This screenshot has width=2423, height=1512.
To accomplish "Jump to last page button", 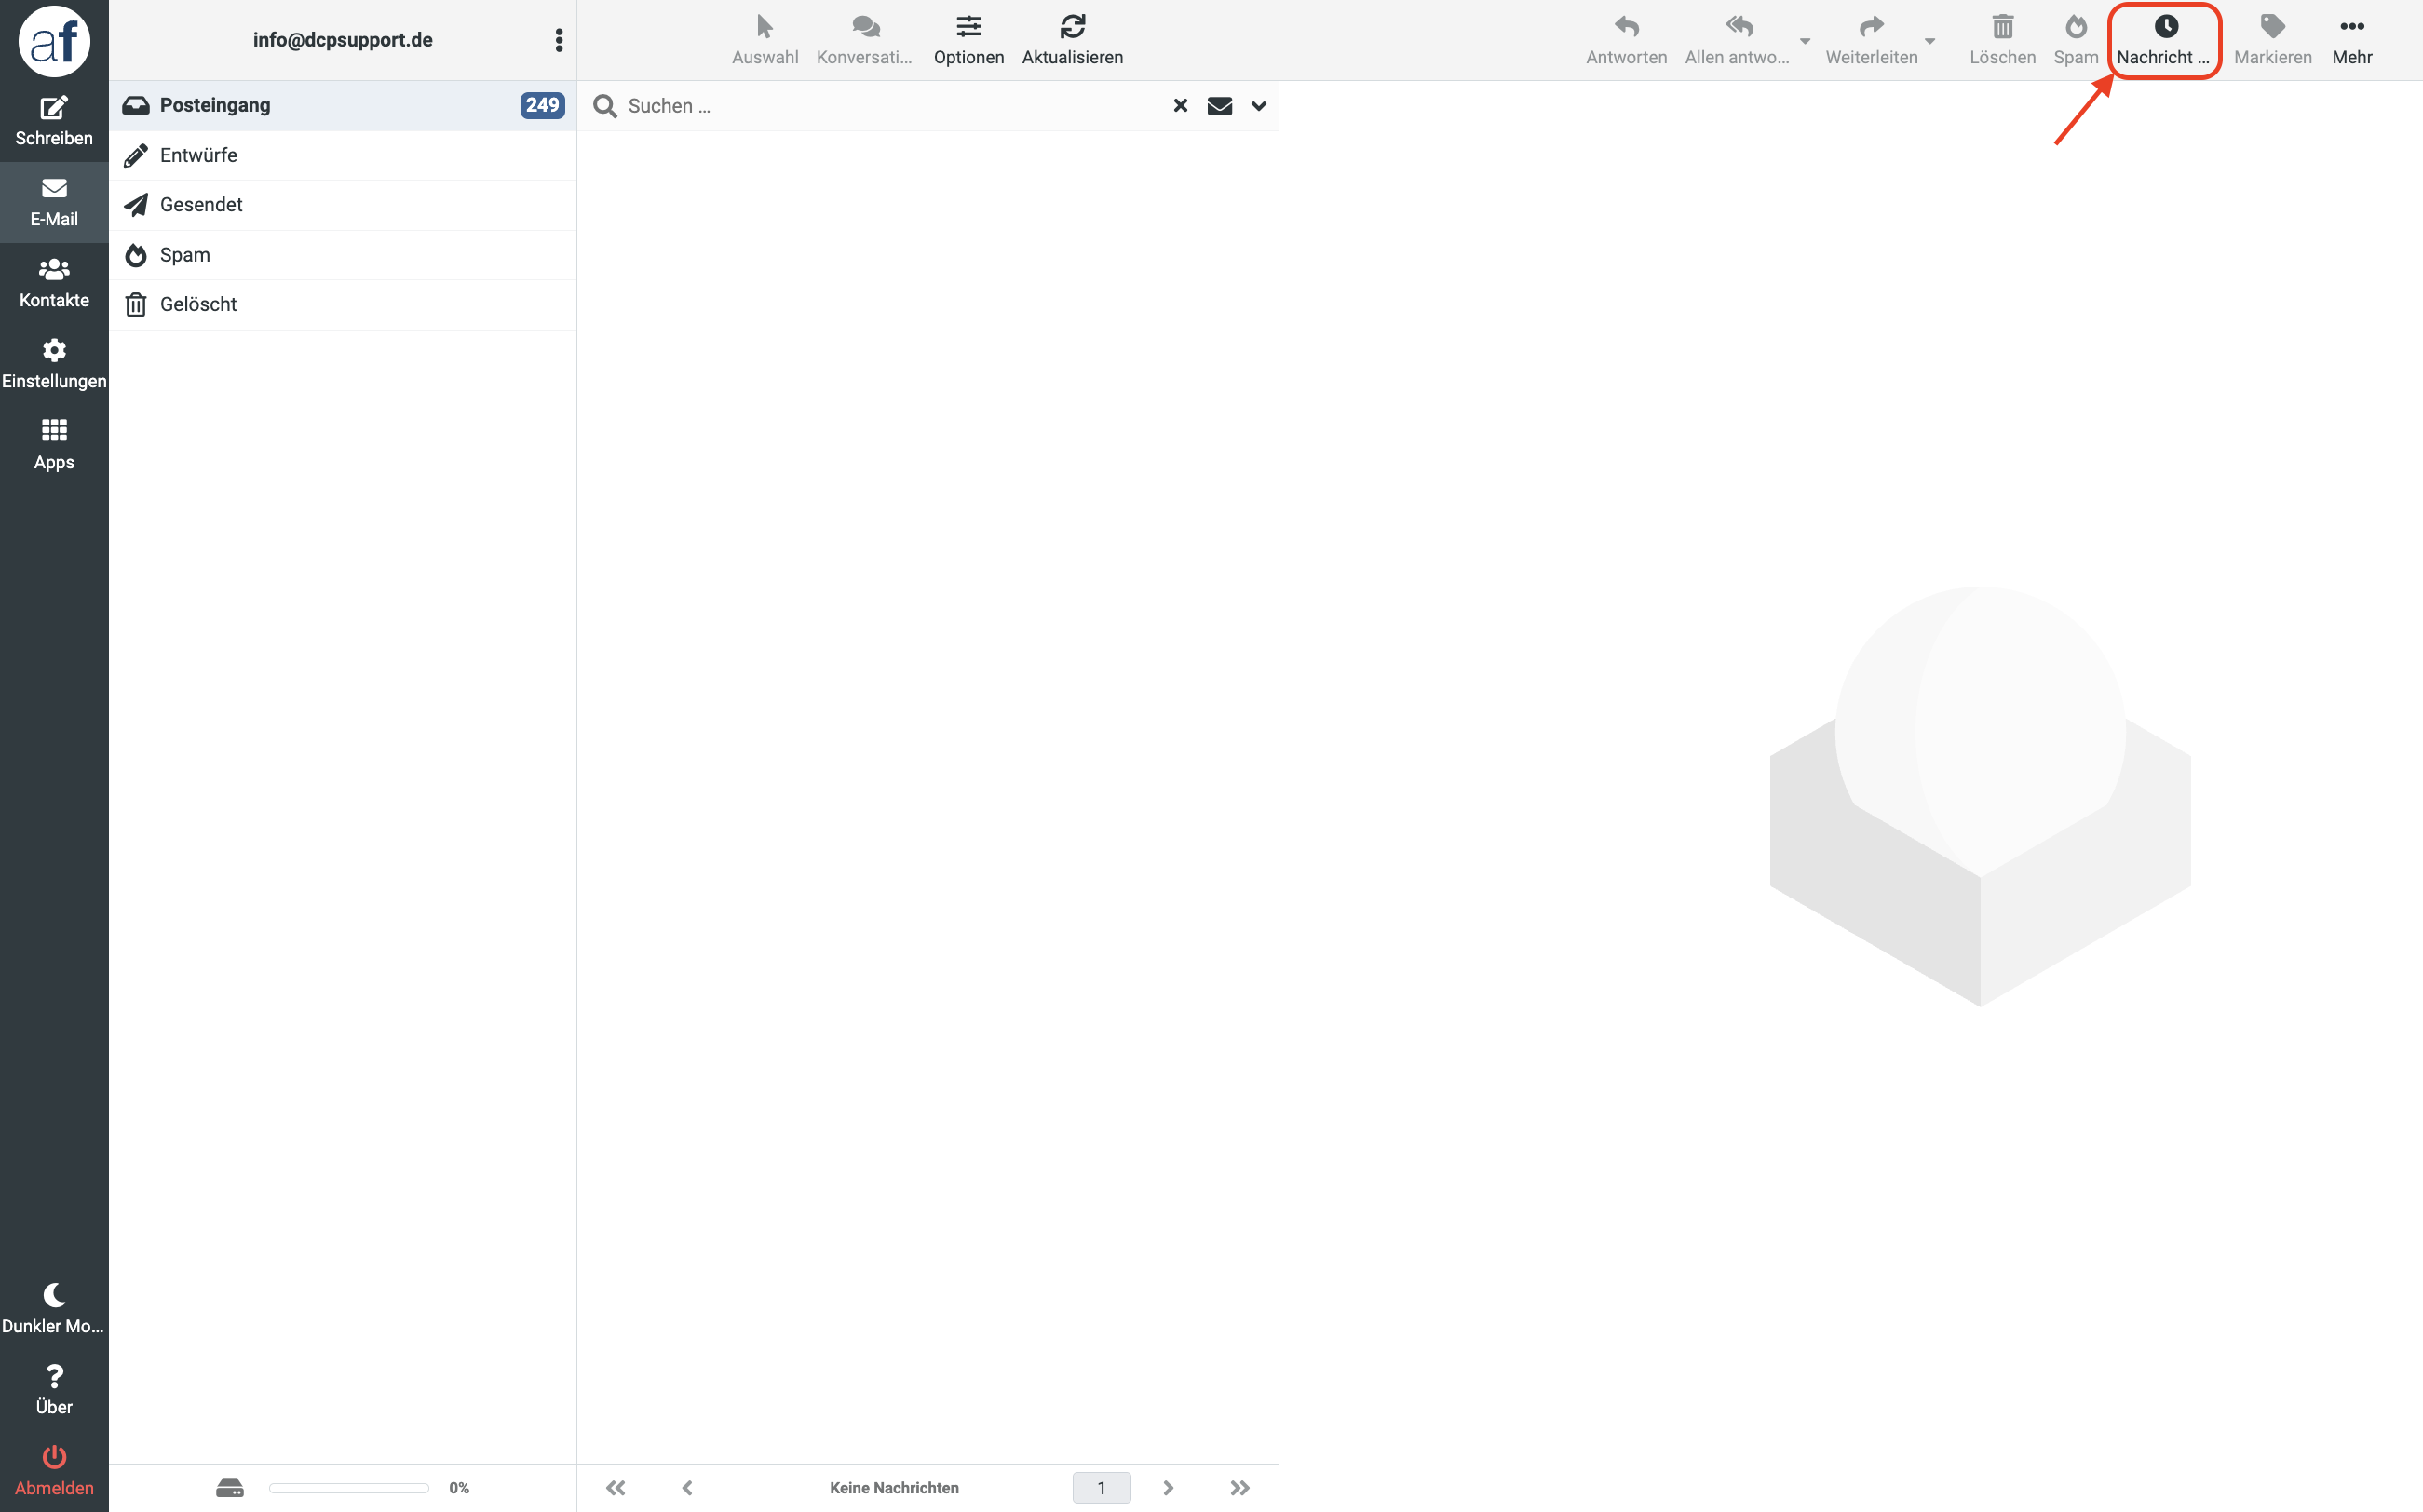I will pyautogui.click(x=1239, y=1488).
